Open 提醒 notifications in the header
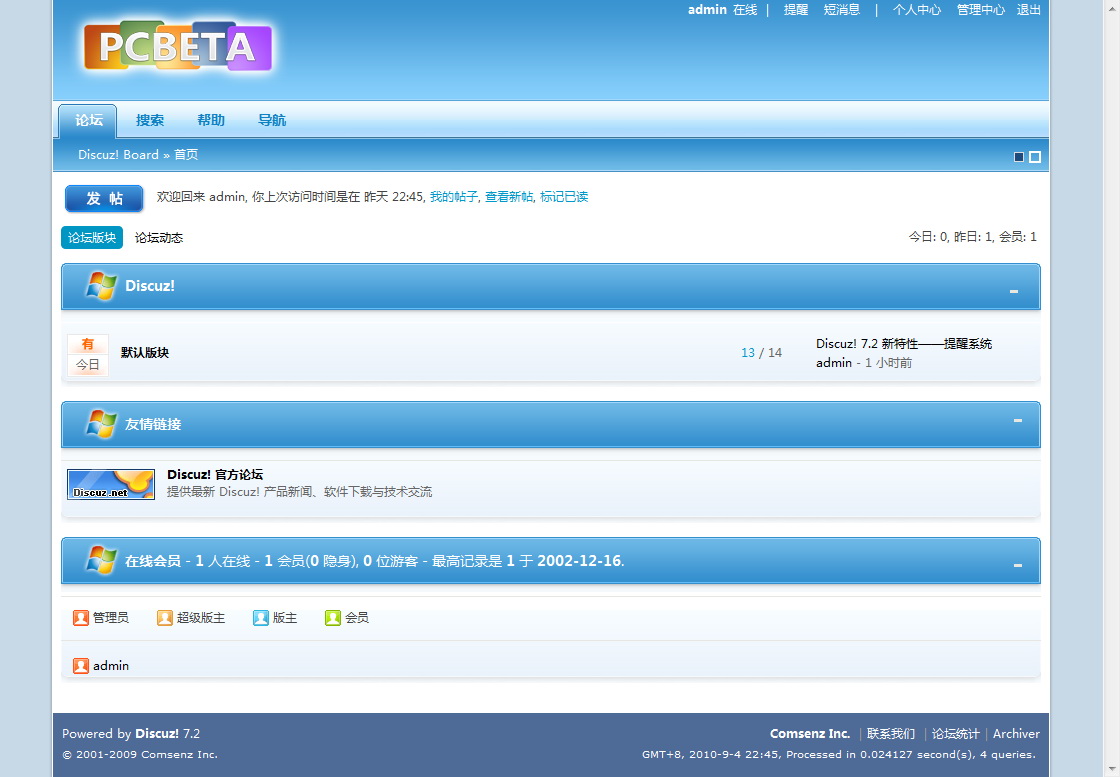The image size is (1120, 777). pyautogui.click(x=796, y=9)
